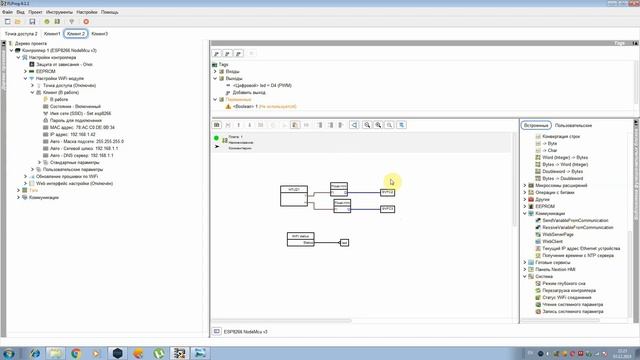The height and width of the screenshot is (360, 640).
Task: Click the chip icon beside Контроллер 1
Action: pos(18,51)
